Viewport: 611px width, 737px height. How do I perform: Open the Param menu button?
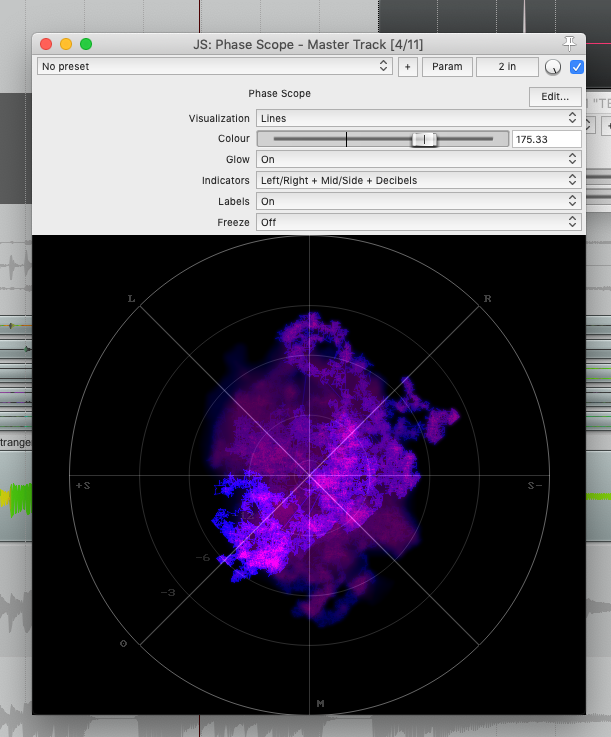[447, 67]
